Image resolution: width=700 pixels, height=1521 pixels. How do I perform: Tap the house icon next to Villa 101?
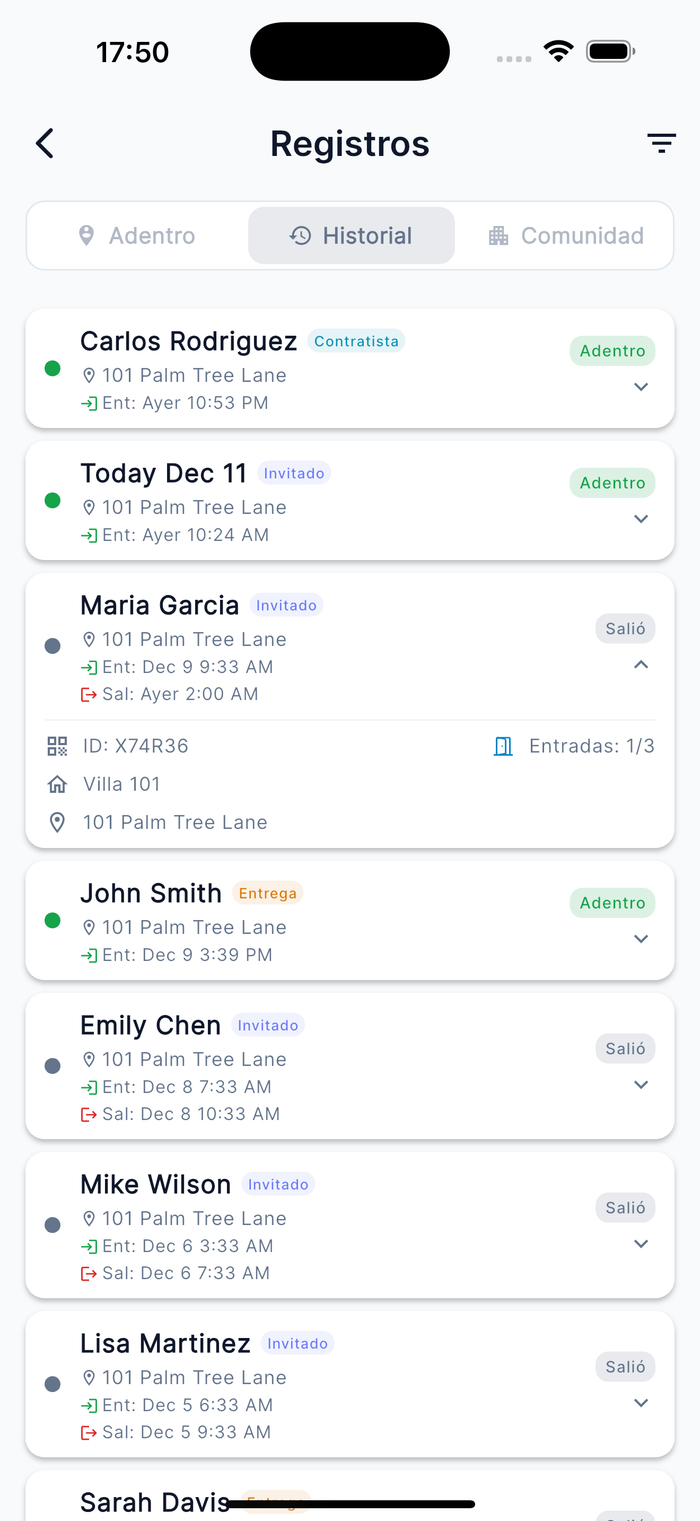[57, 784]
